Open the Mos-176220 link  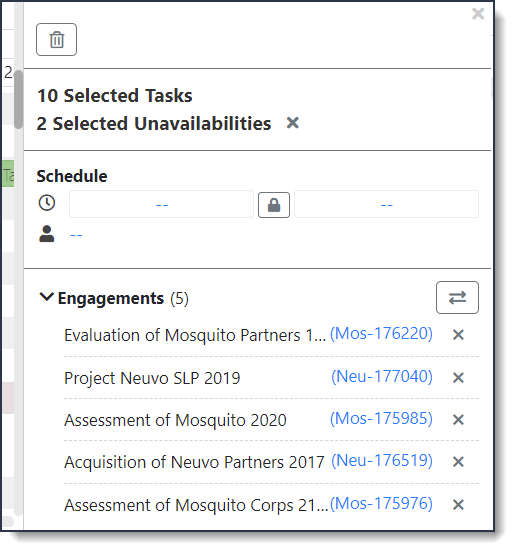381,334
